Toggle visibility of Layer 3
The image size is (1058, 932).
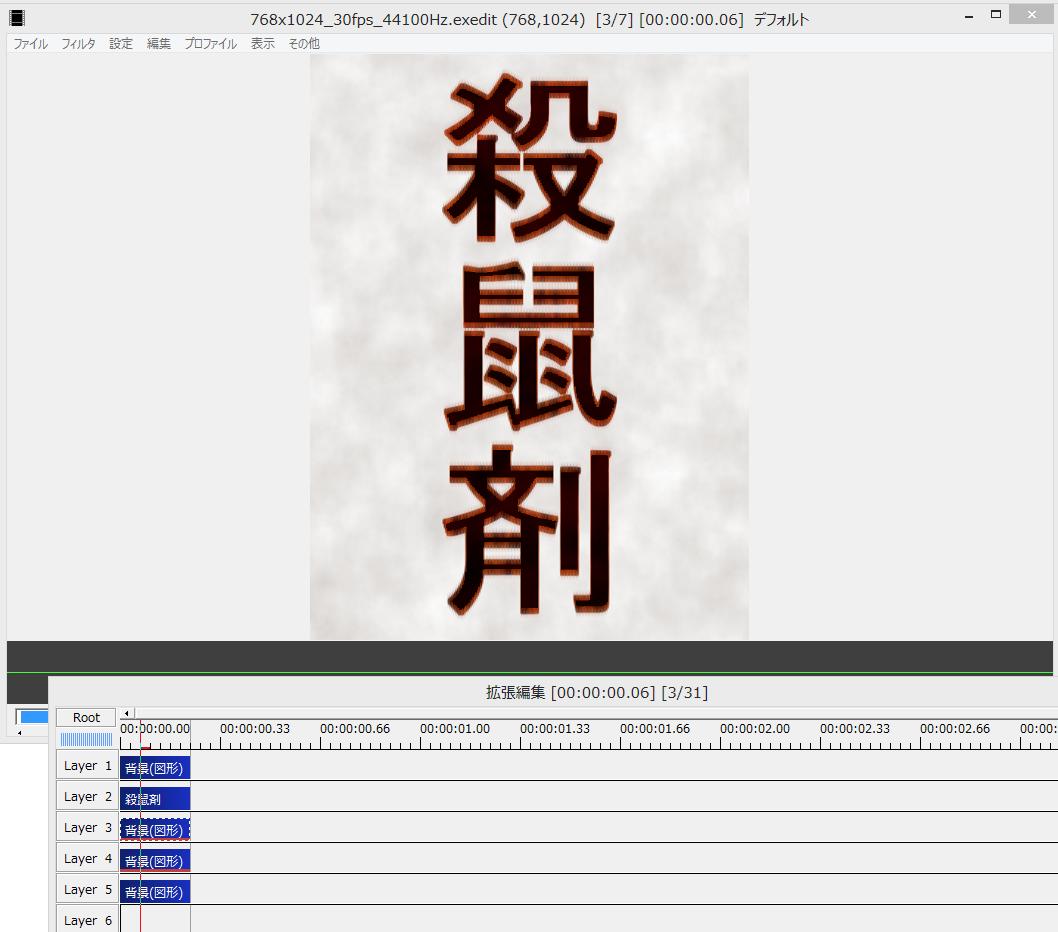[x=87, y=828]
